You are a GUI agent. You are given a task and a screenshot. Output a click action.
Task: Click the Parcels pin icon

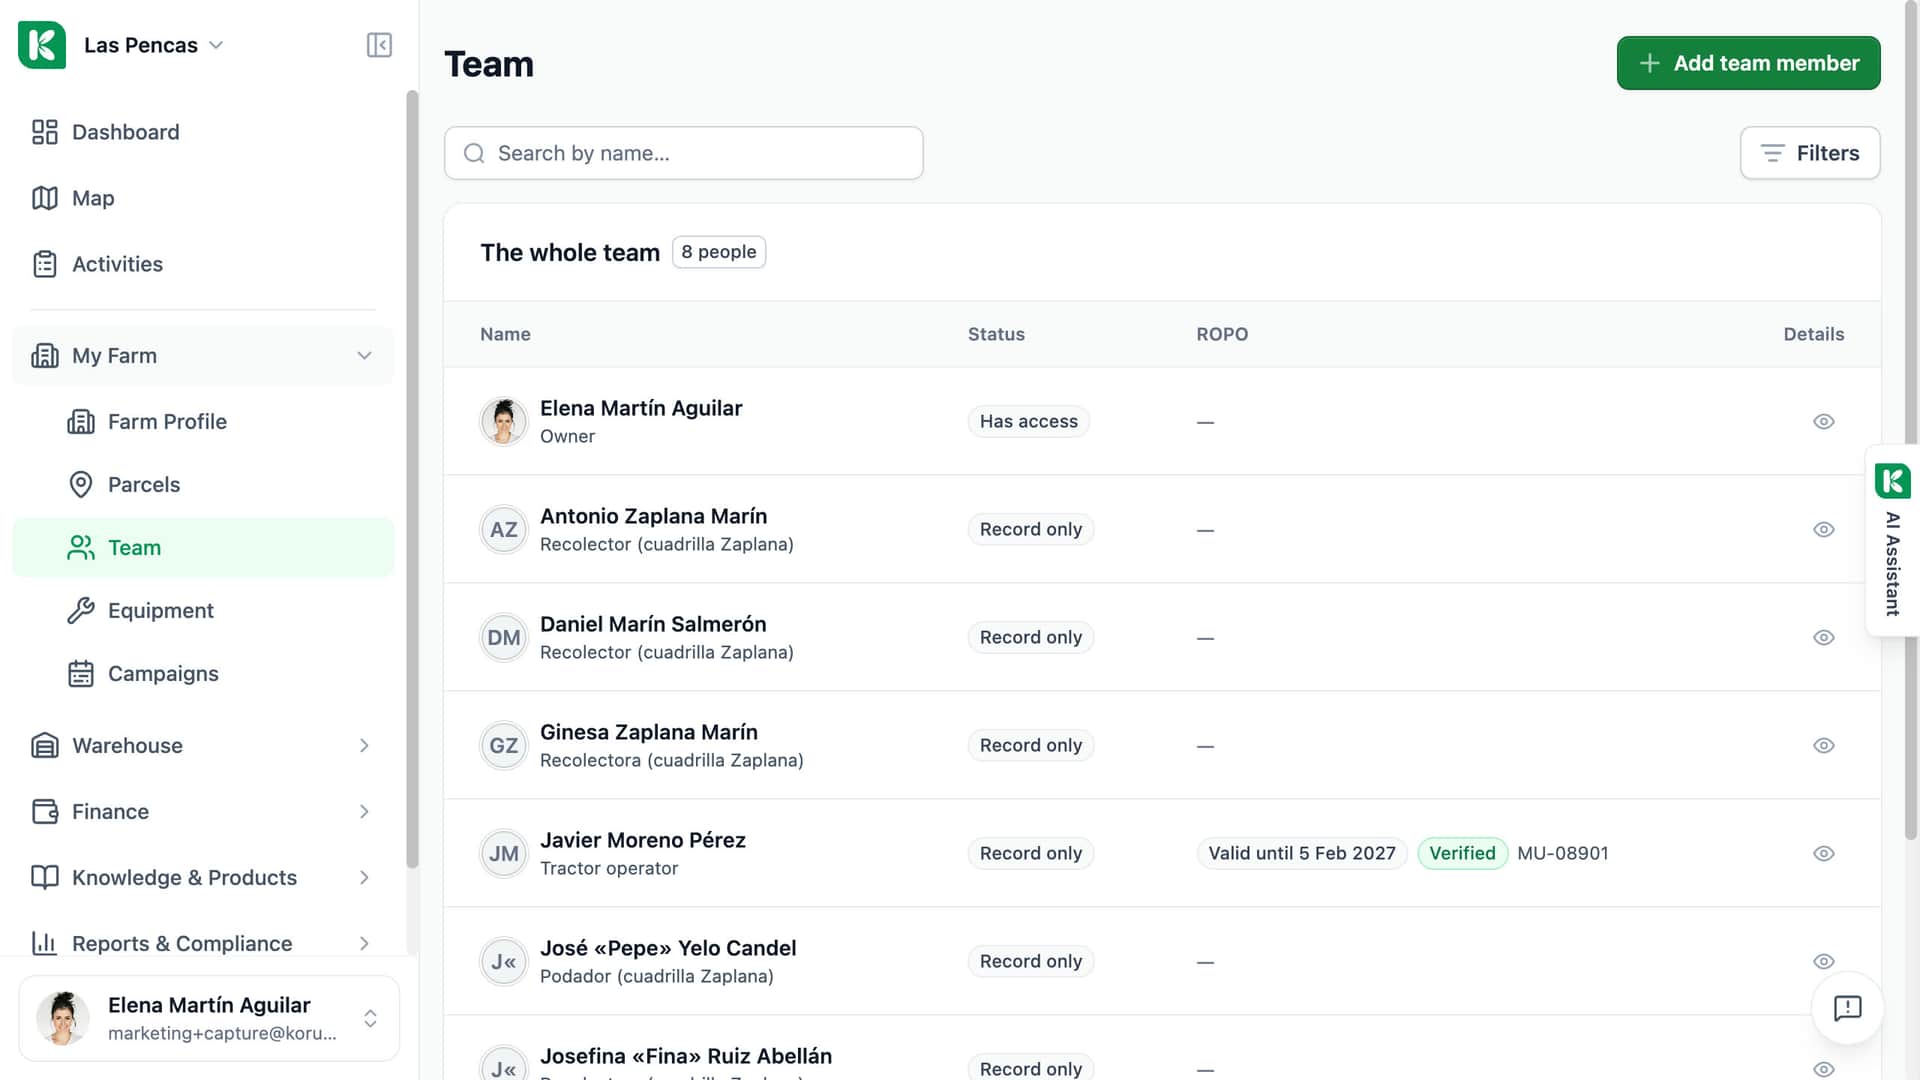81,485
